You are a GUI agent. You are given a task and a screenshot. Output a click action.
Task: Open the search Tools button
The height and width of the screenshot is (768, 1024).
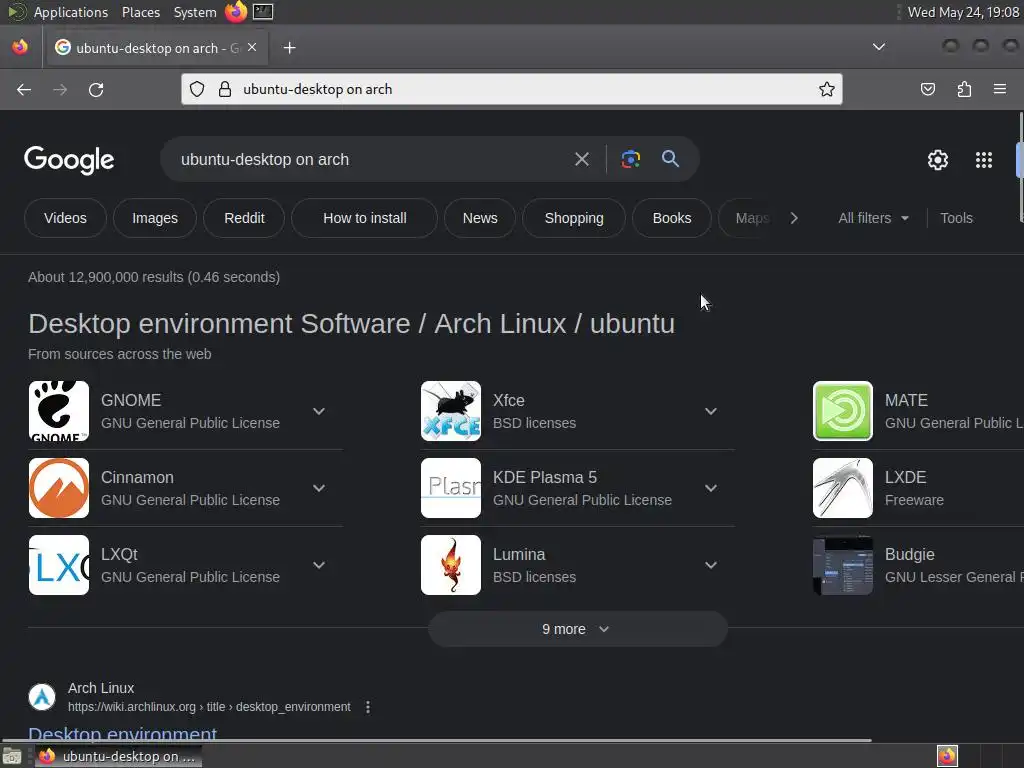point(957,218)
